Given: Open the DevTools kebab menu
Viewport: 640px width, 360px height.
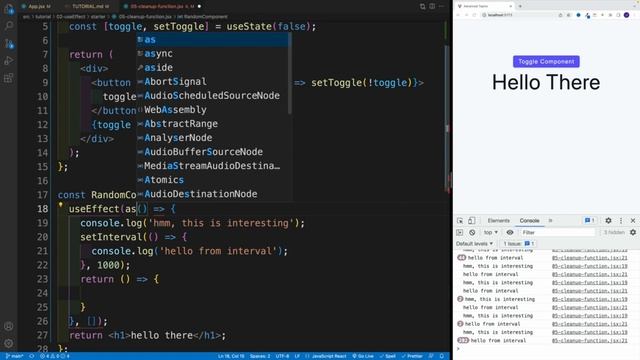Looking at the screenshot, I should coord(621,220).
